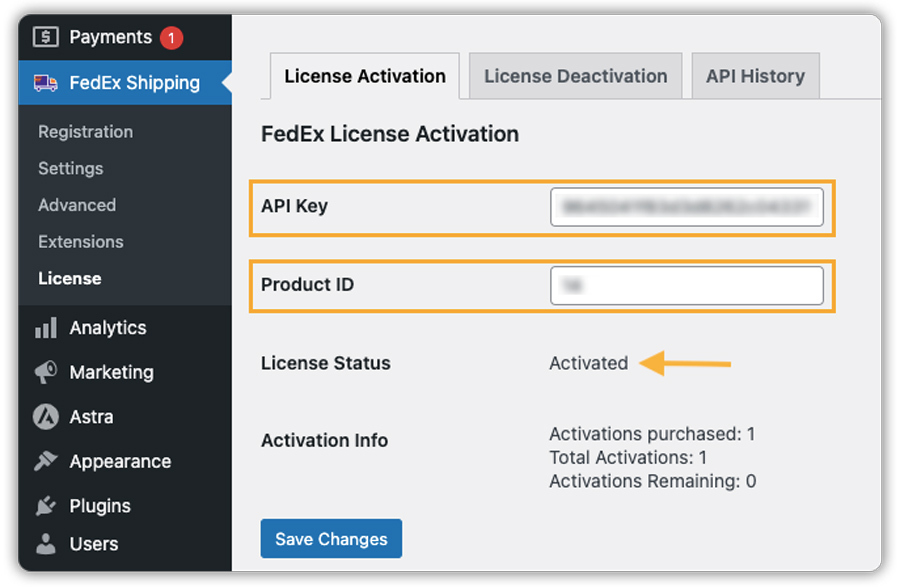Click the FedEx Shipping truck icon
This screenshot has width=900, height=587.
[x=46, y=83]
